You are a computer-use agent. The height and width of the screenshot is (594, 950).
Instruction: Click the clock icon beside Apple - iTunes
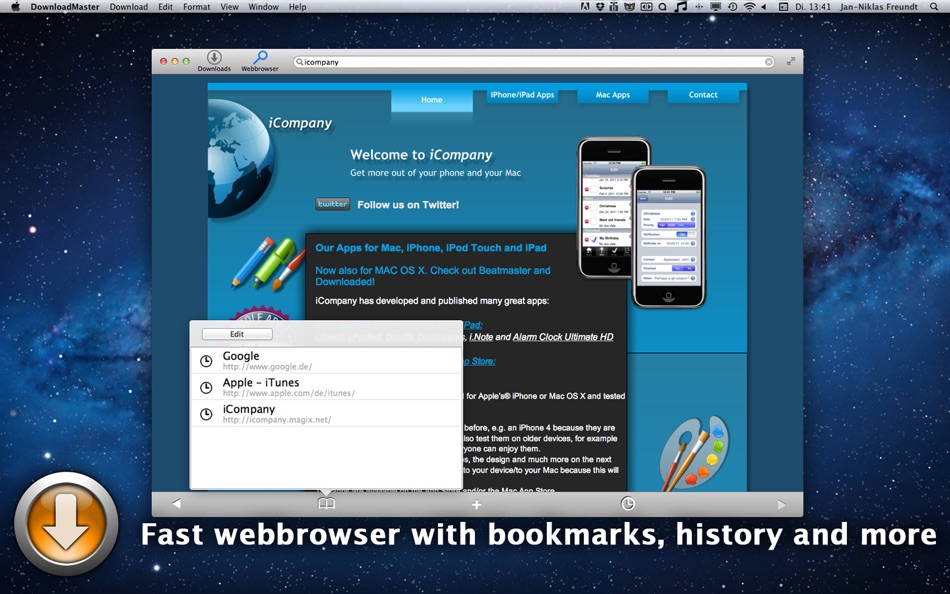(x=206, y=387)
